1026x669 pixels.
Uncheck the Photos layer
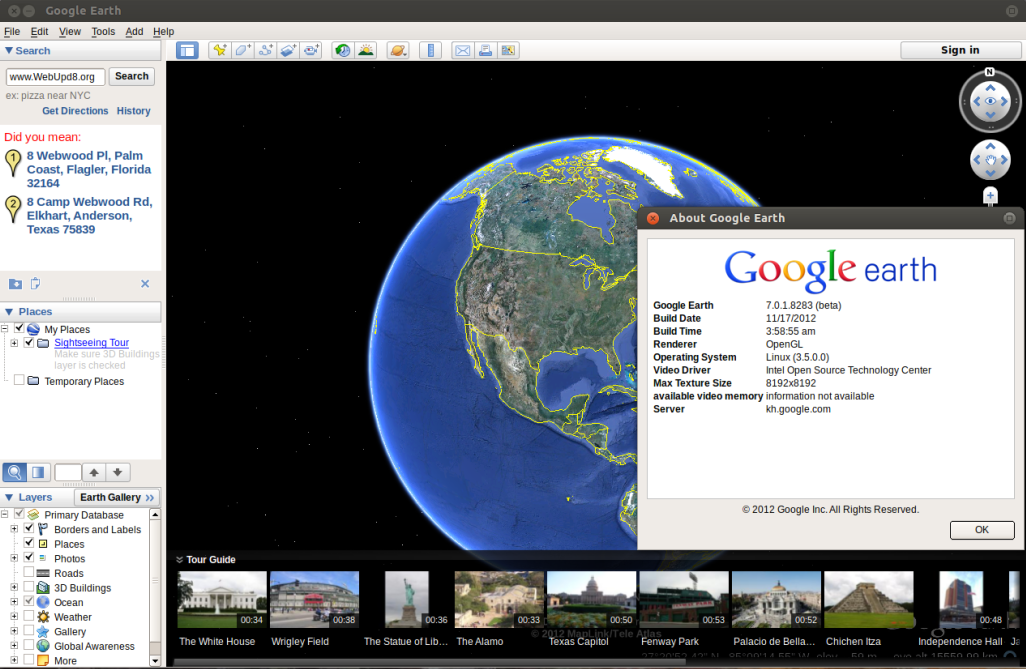(28, 558)
